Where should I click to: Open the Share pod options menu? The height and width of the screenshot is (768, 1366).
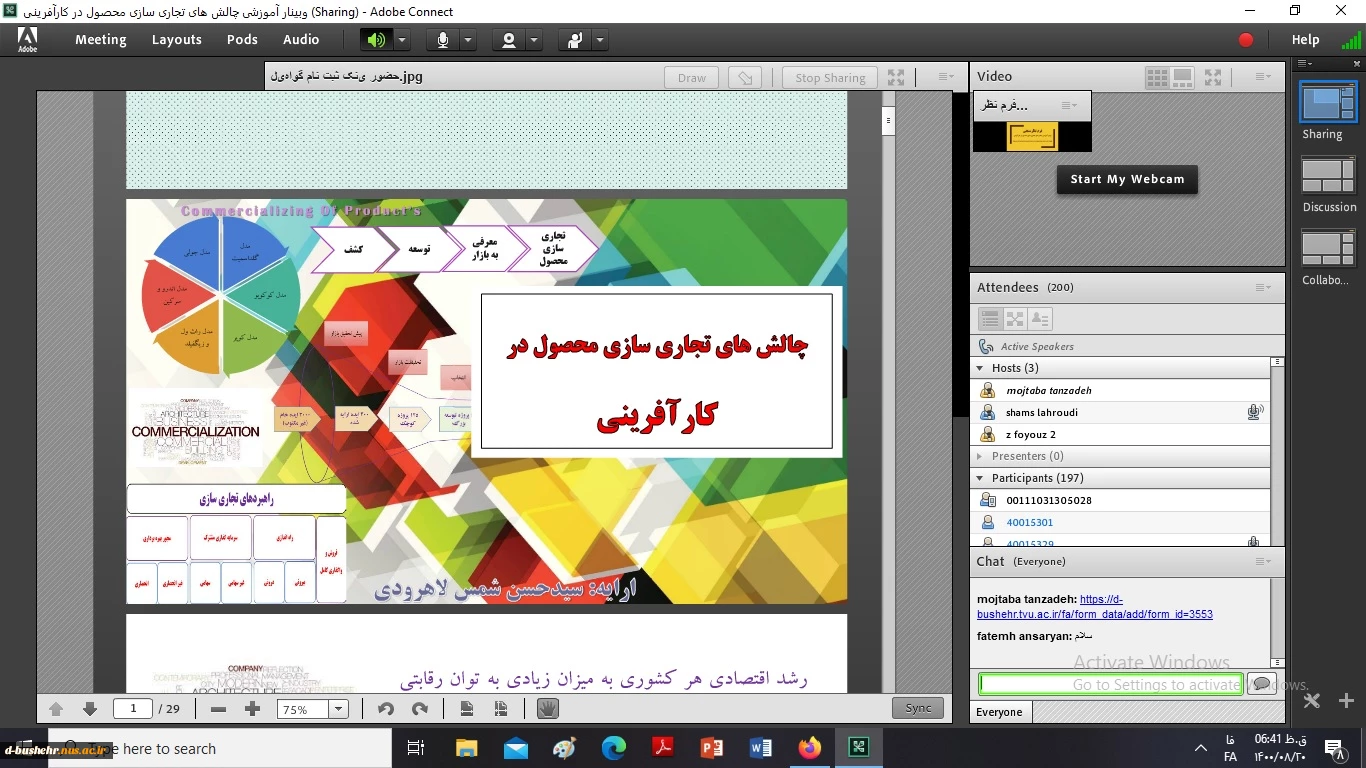(x=946, y=77)
